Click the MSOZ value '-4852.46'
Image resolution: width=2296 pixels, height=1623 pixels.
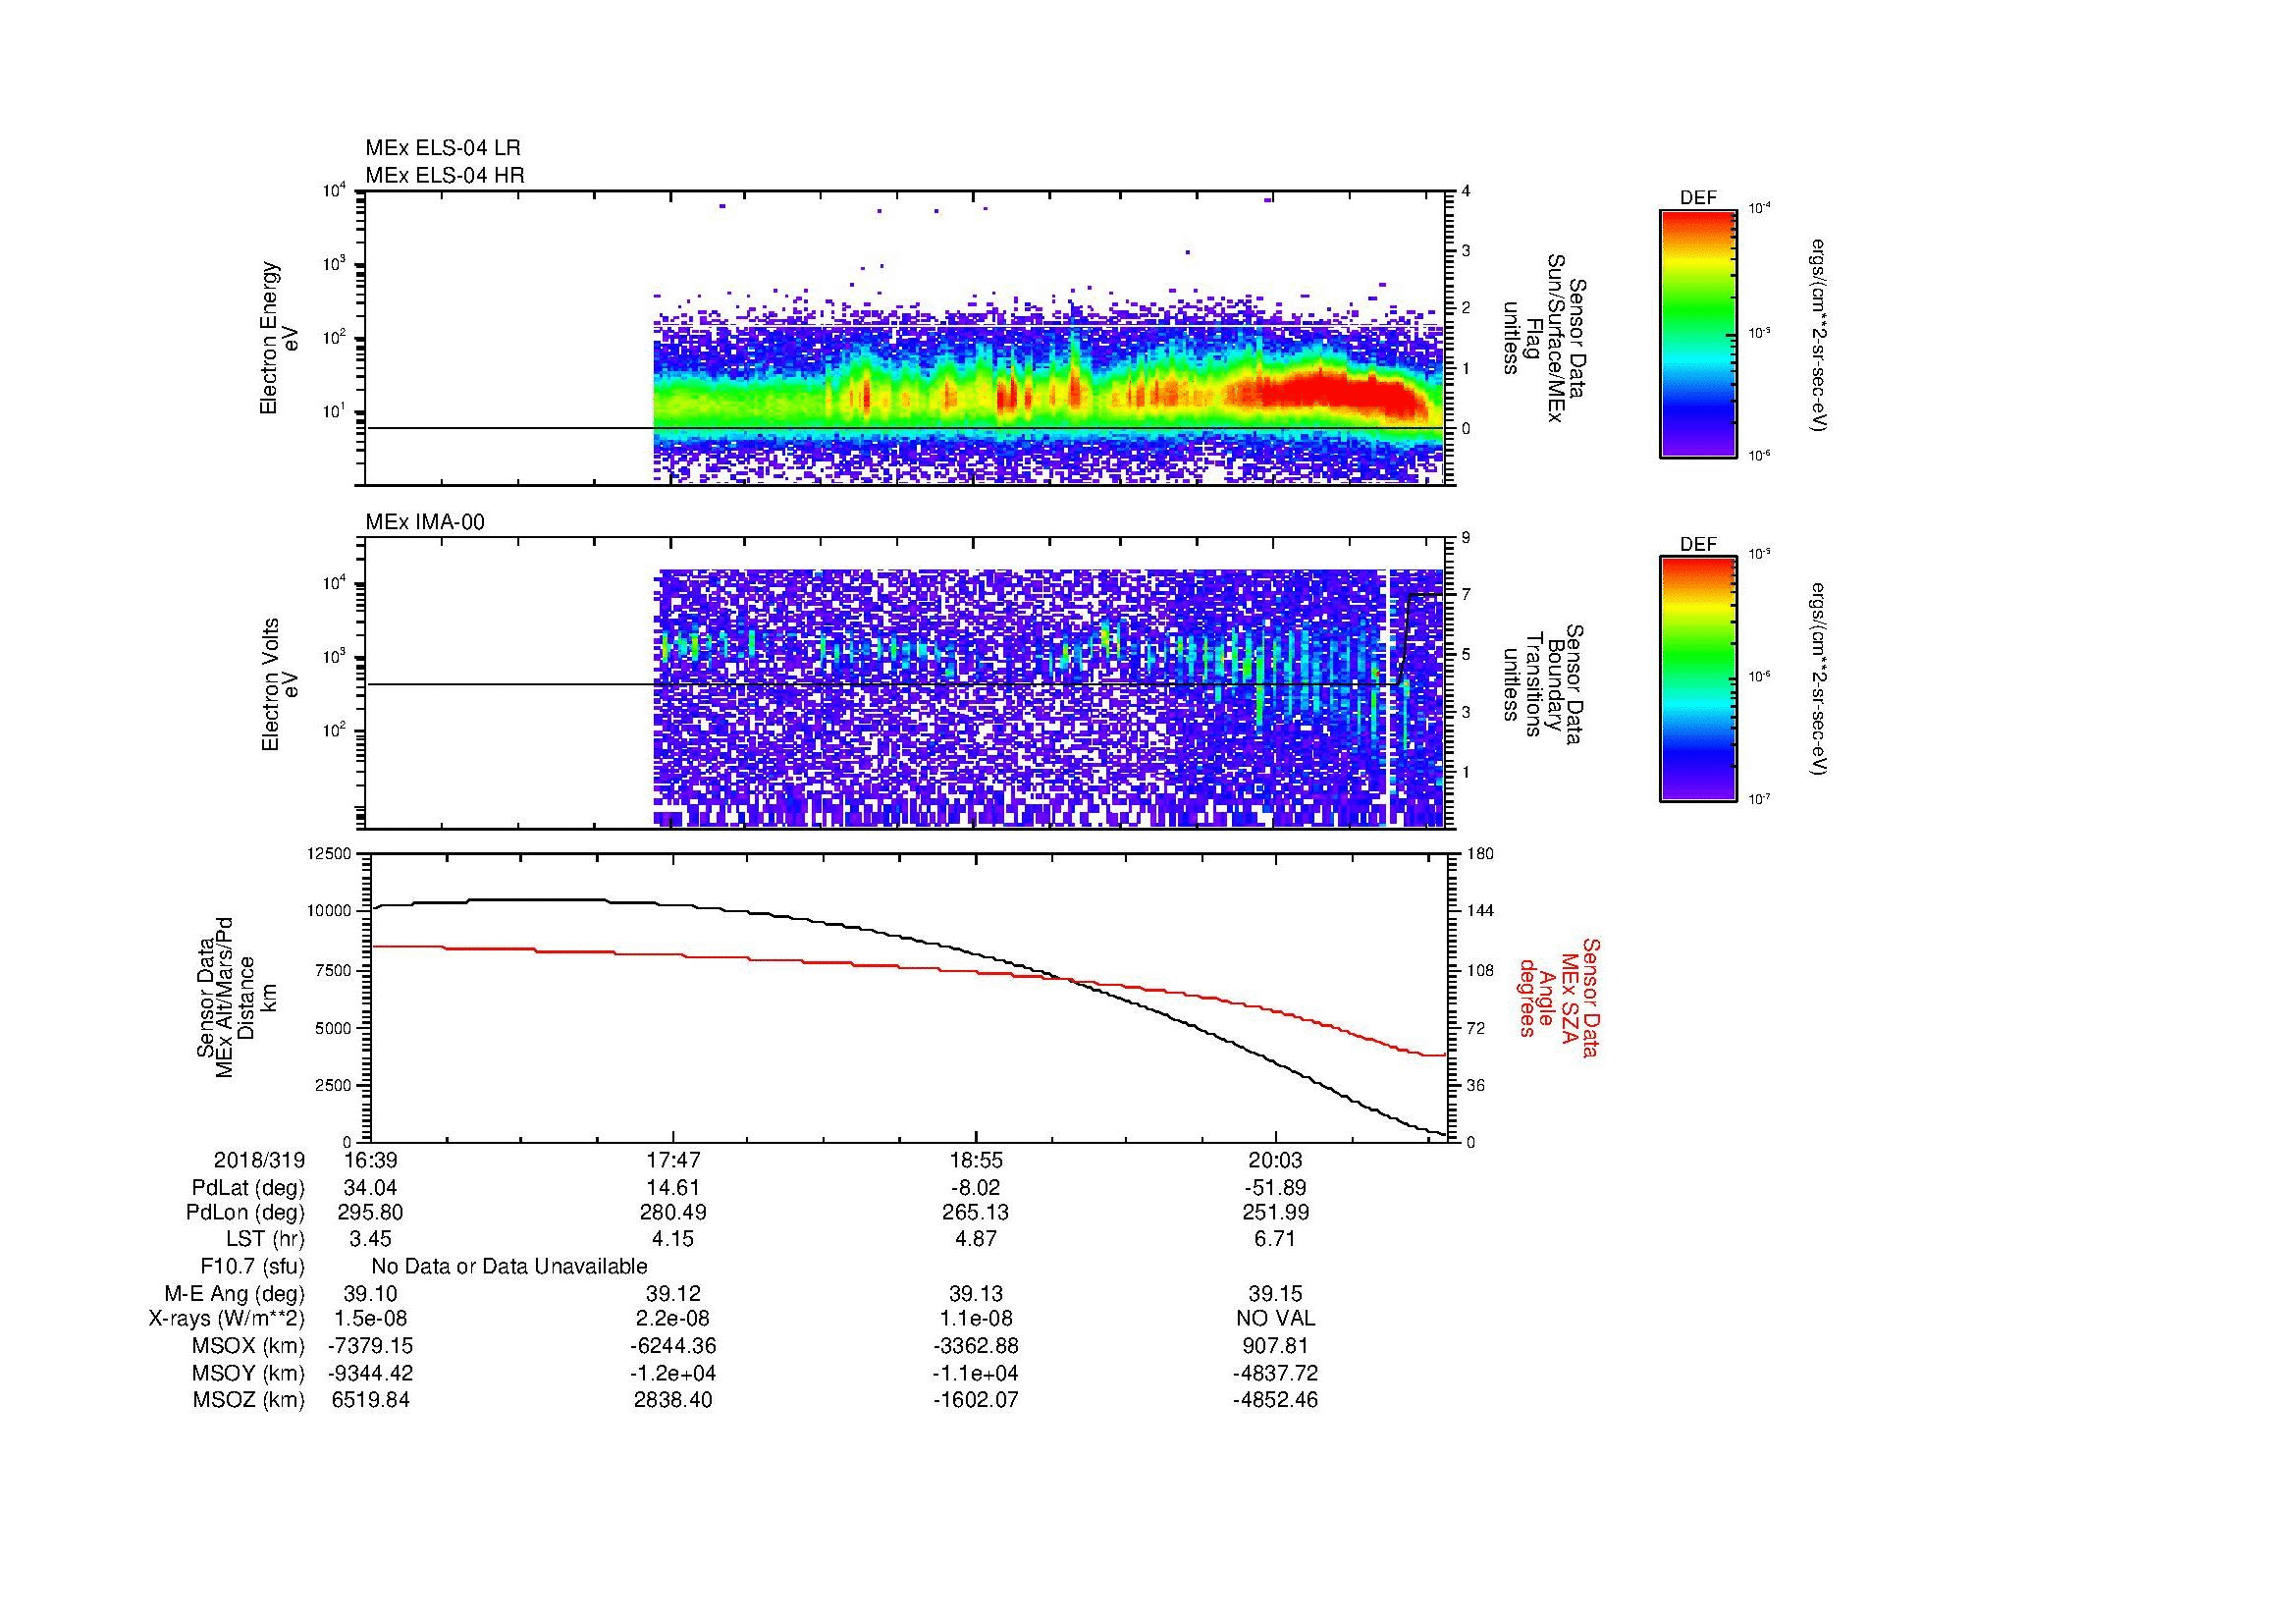point(1276,1401)
